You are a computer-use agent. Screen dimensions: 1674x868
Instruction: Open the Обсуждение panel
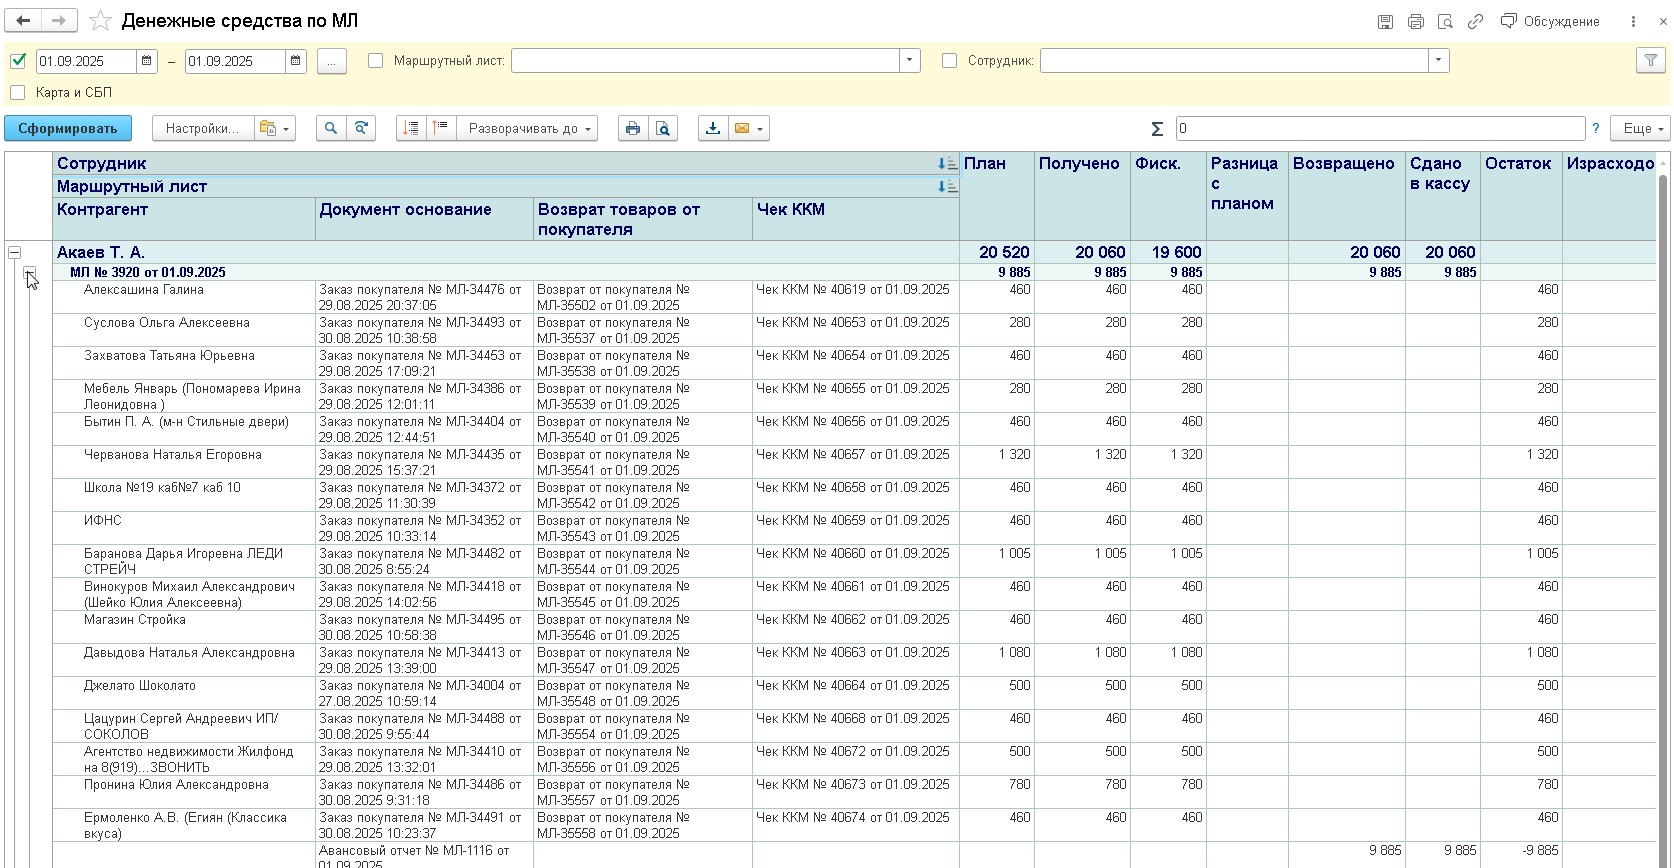point(1550,21)
